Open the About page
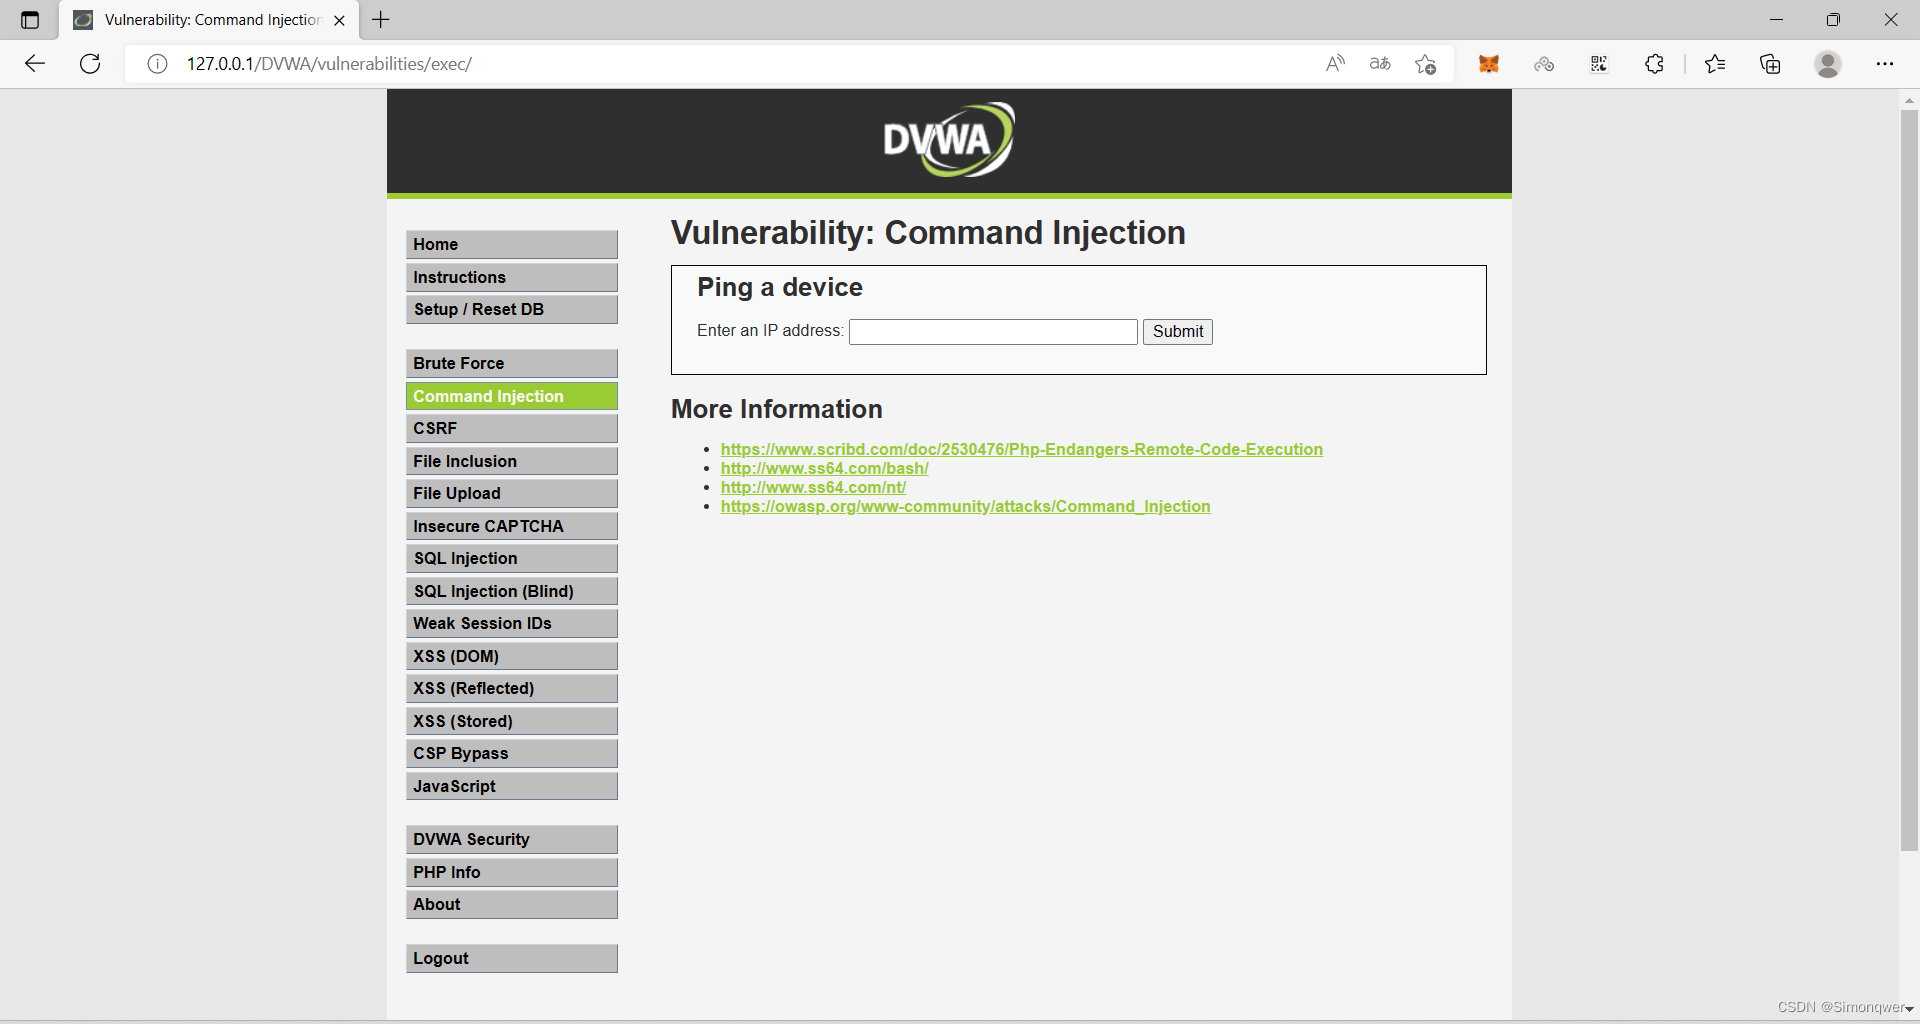1920x1024 pixels. click(x=512, y=904)
